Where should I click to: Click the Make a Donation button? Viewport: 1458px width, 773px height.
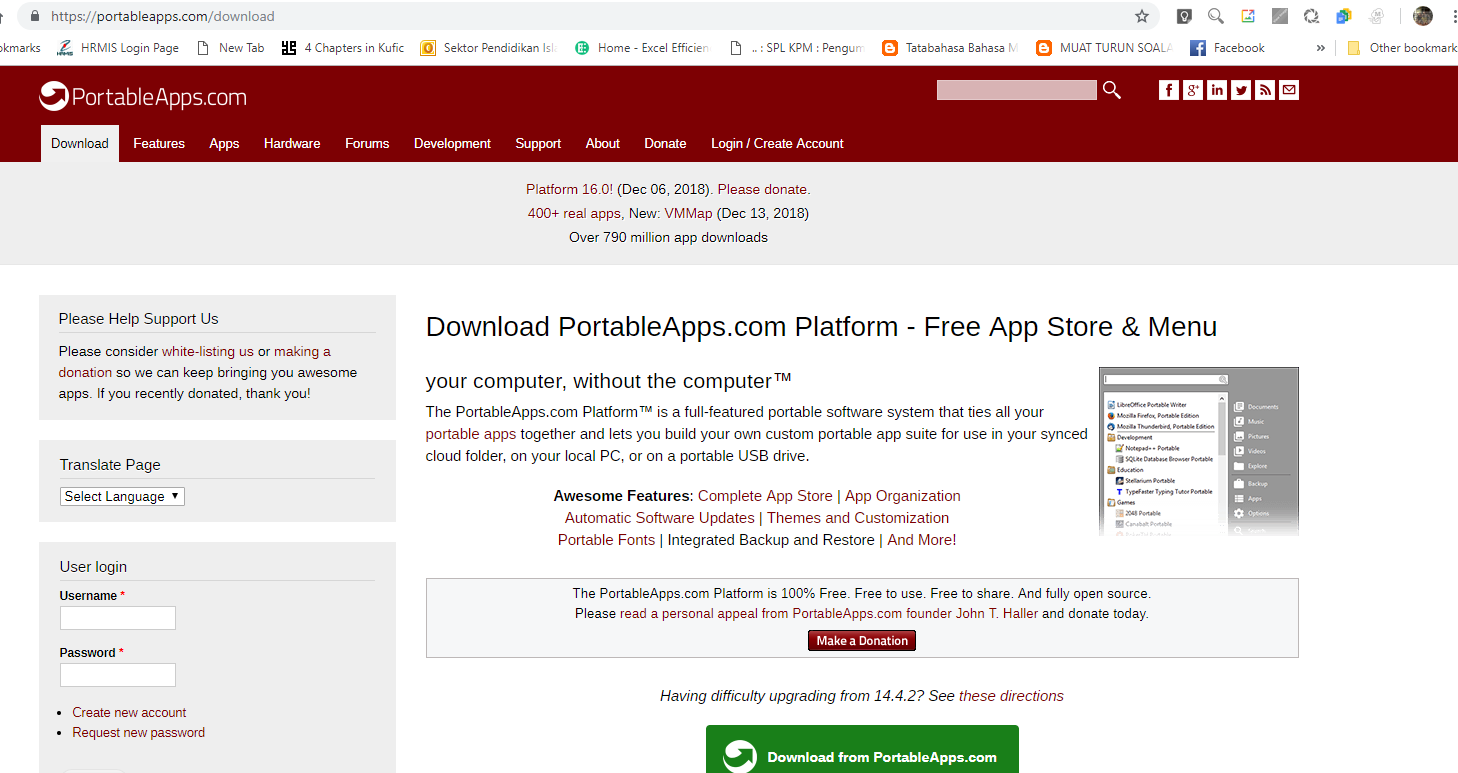point(862,641)
